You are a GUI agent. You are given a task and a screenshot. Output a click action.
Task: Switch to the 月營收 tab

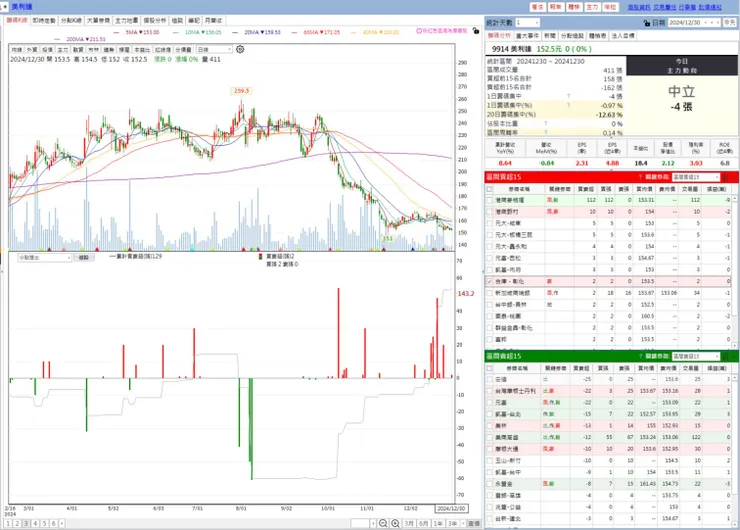213,20
